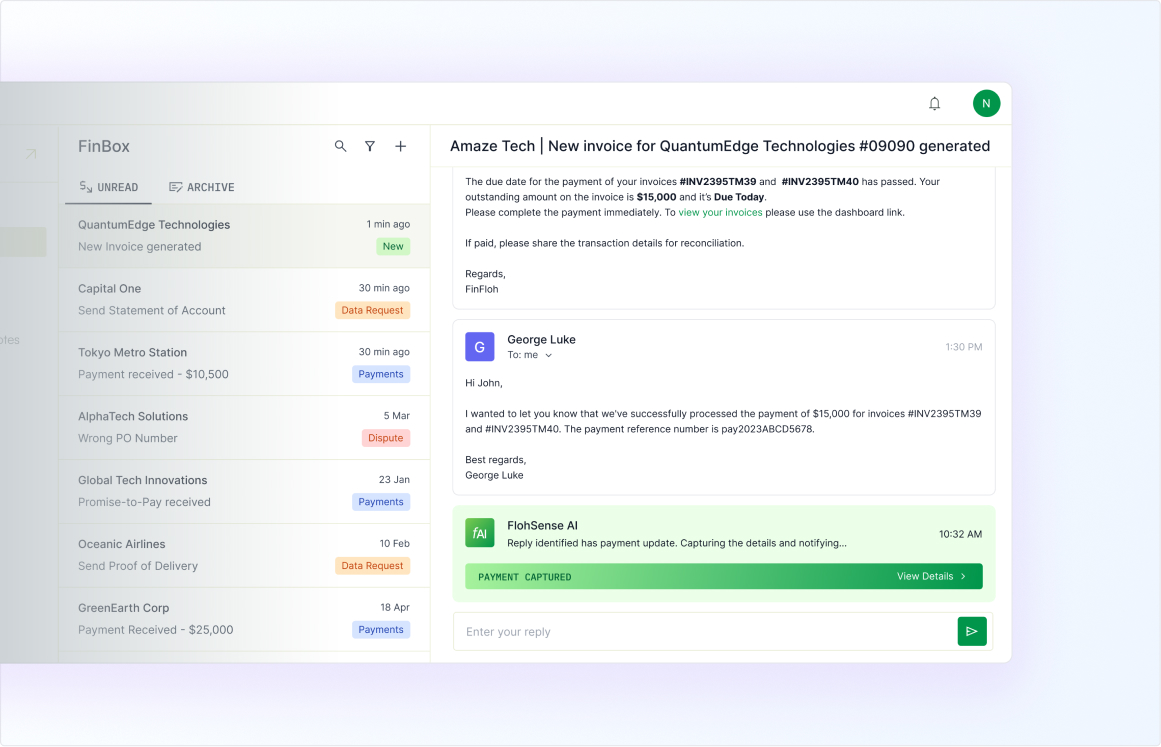Switch to the Unread tab

pyautogui.click(x=108, y=187)
